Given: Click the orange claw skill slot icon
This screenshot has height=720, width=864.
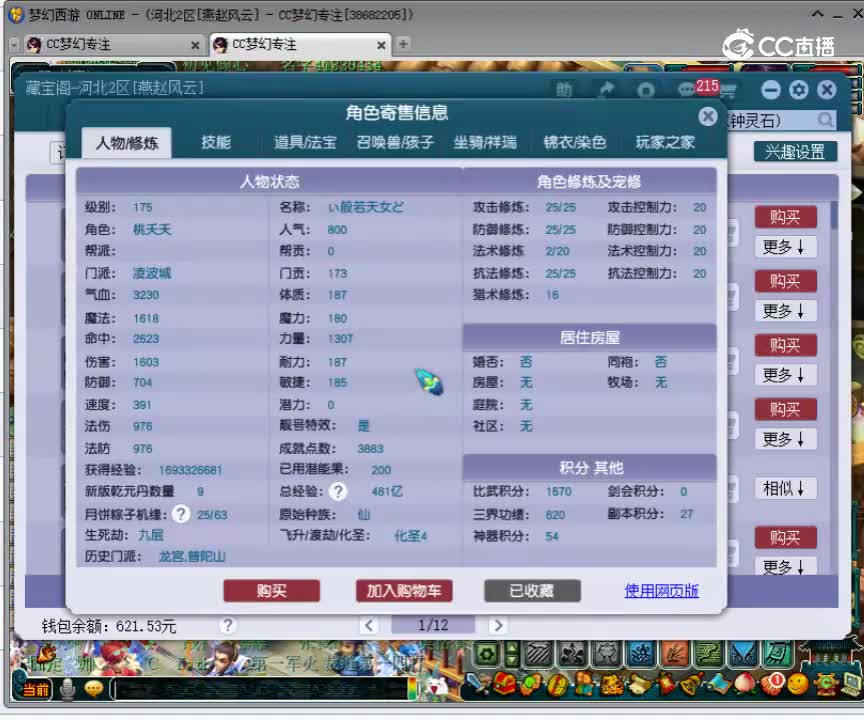Looking at the screenshot, I should point(674,654).
